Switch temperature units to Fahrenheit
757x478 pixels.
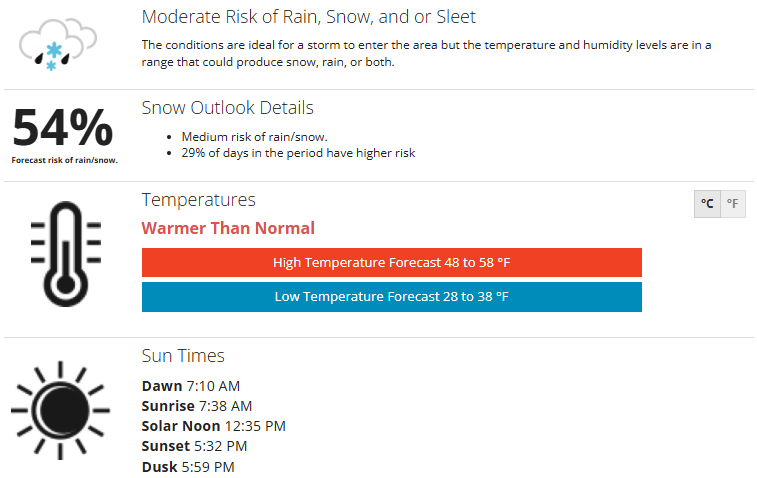point(733,204)
